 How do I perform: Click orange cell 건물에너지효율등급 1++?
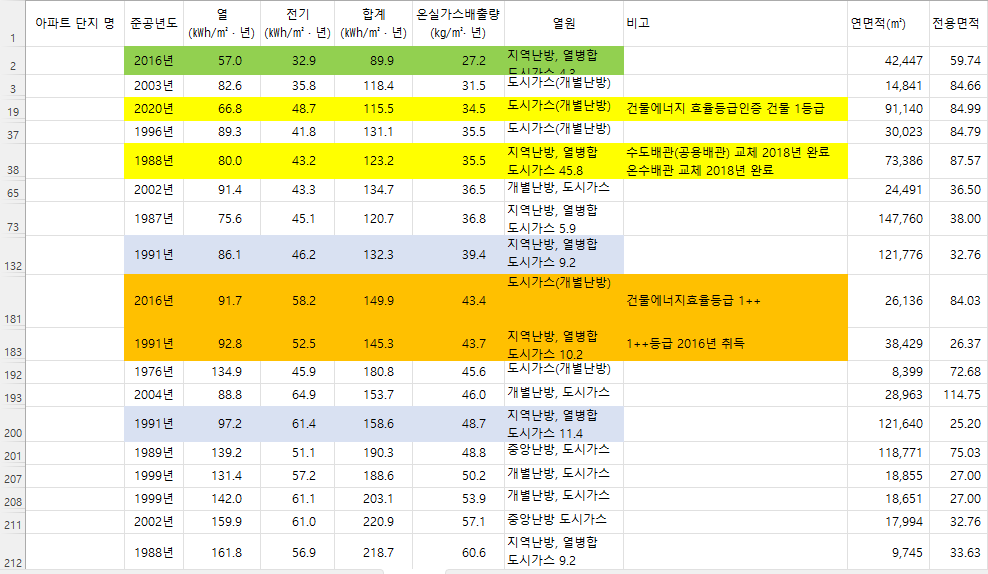(735, 301)
